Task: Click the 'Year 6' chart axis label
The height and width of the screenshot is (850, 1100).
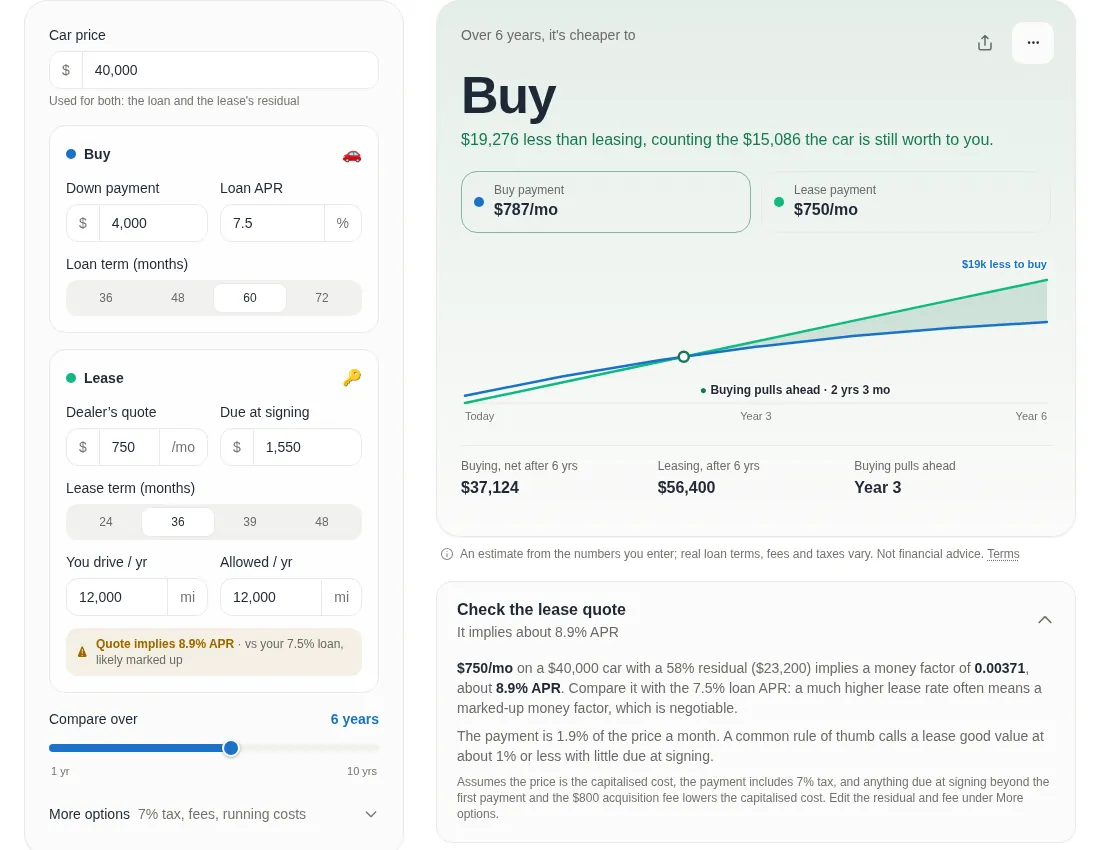Action: coord(1031,416)
